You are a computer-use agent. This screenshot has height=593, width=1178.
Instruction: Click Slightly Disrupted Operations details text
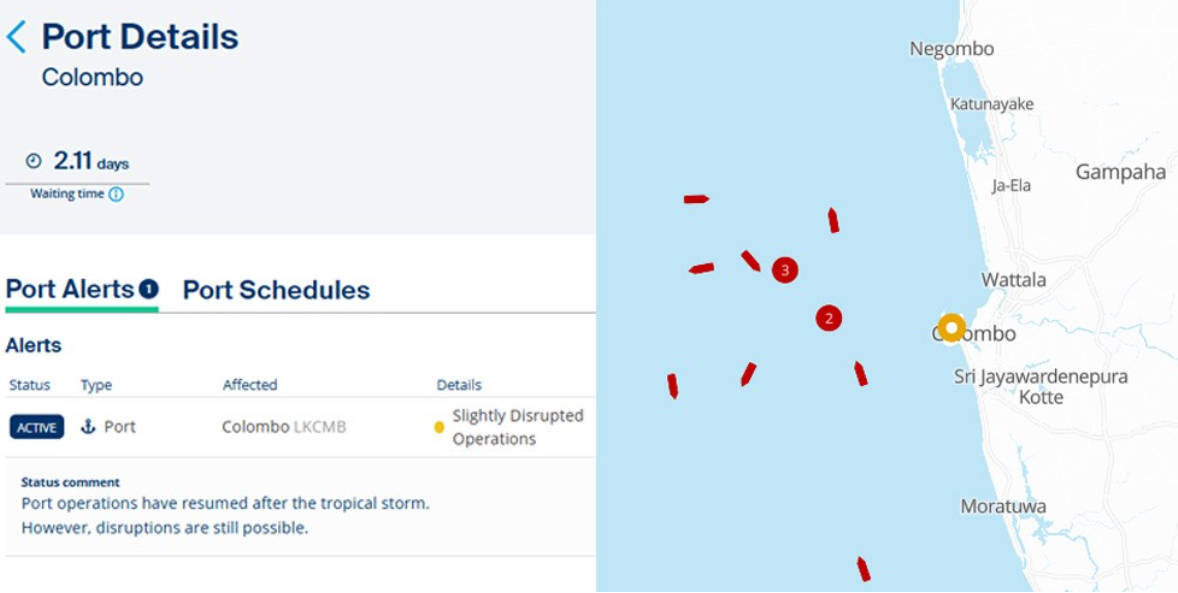(517, 427)
